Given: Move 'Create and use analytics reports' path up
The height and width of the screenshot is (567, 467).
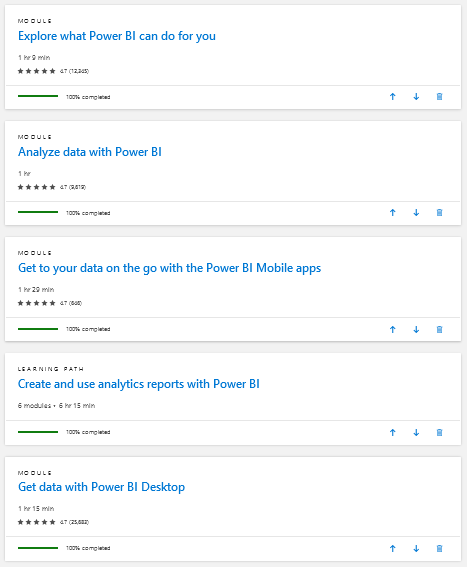Looking at the screenshot, I should click(392, 432).
